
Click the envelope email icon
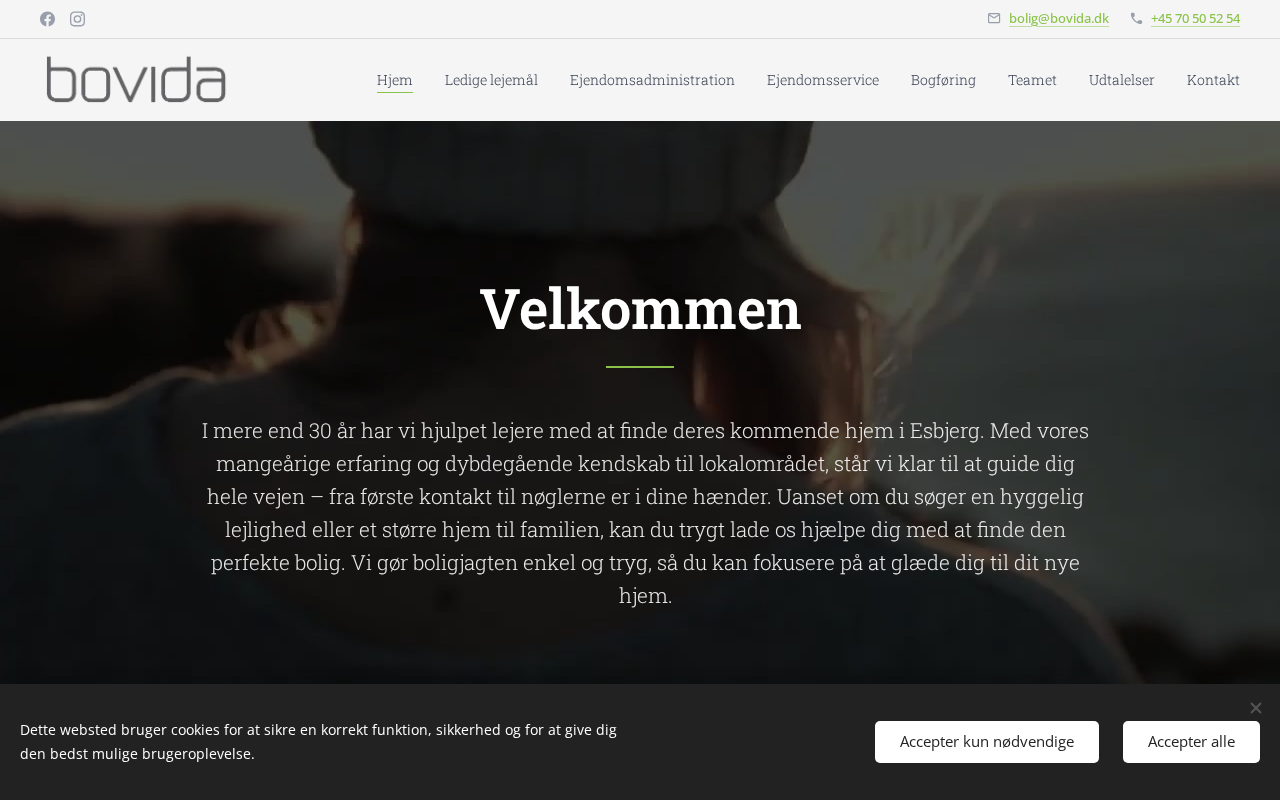pyautogui.click(x=994, y=18)
